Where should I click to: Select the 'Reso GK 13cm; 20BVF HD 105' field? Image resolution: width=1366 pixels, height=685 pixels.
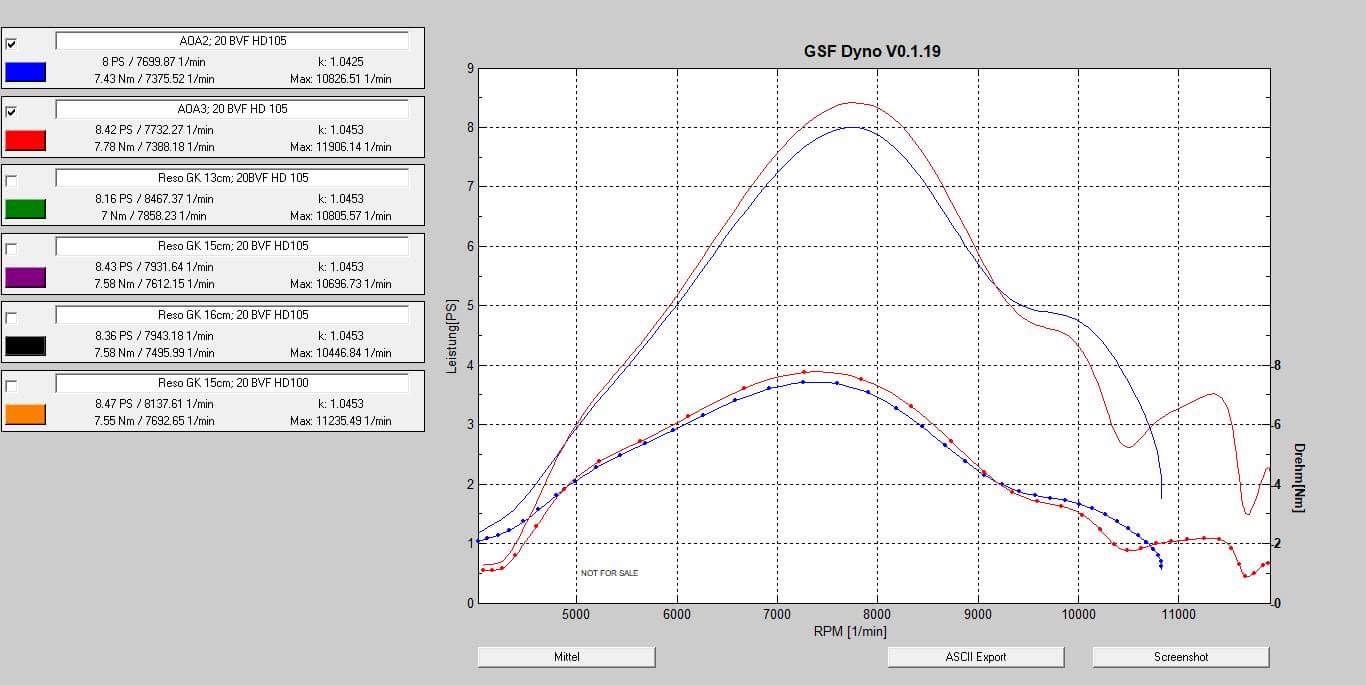point(232,178)
